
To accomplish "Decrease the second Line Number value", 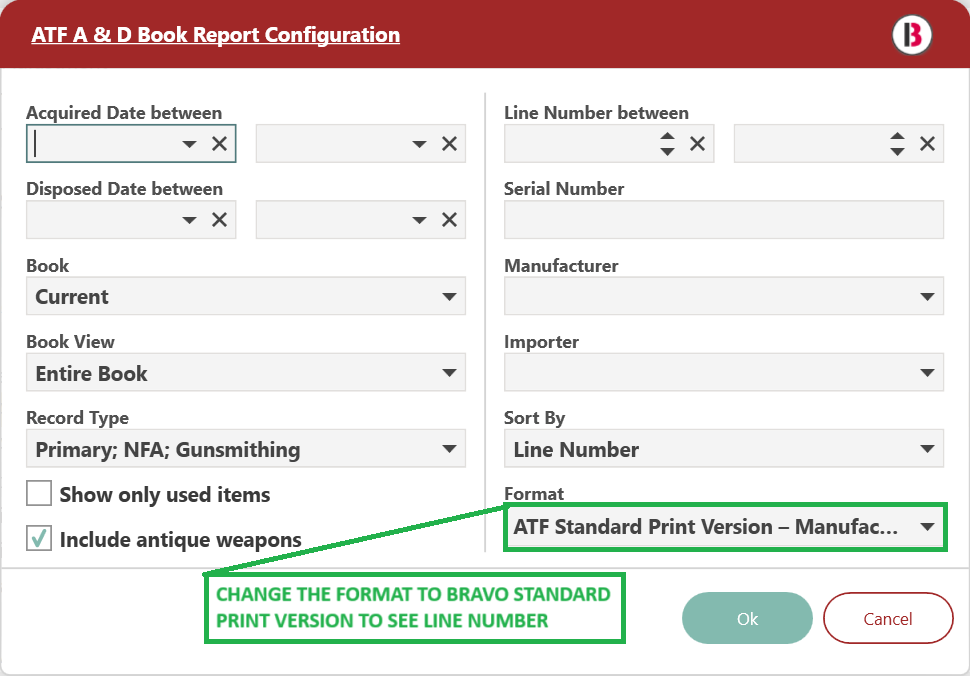I will point(898,152).
